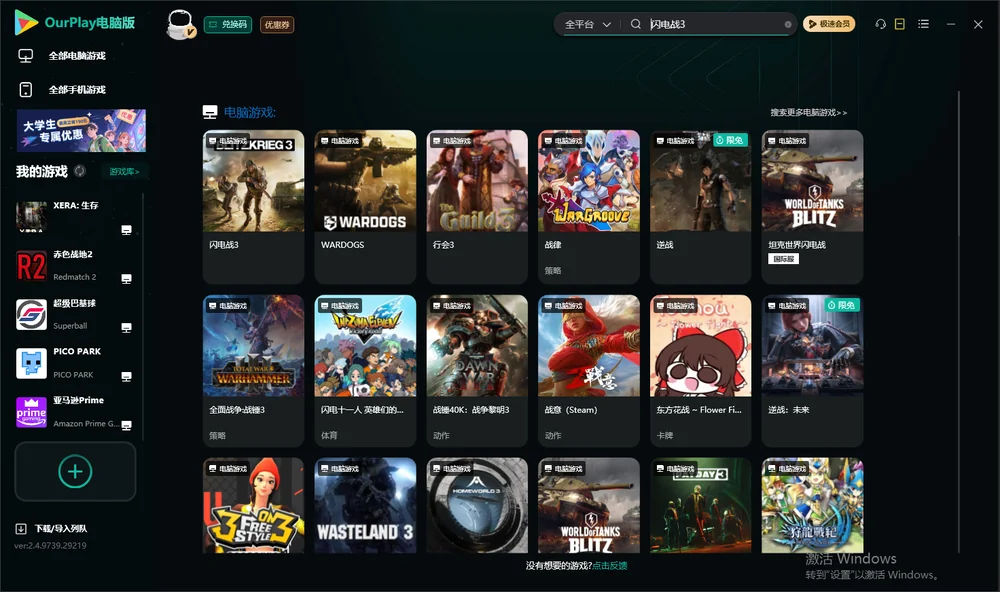The width and height of the screenshot is (1000, 592).
Task: Open the 大学生专属优惠 banner
Action: (81, 130)
